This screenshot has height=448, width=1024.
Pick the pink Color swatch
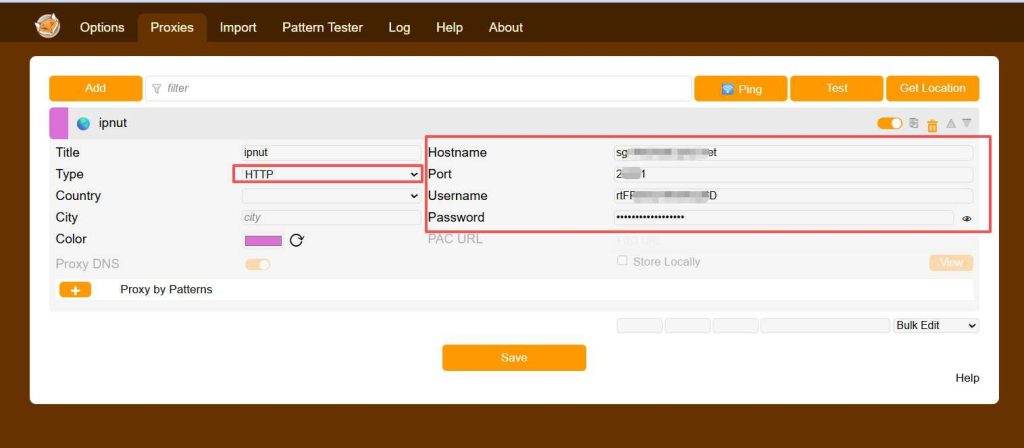pyautogui.click(x=263, y=240)
